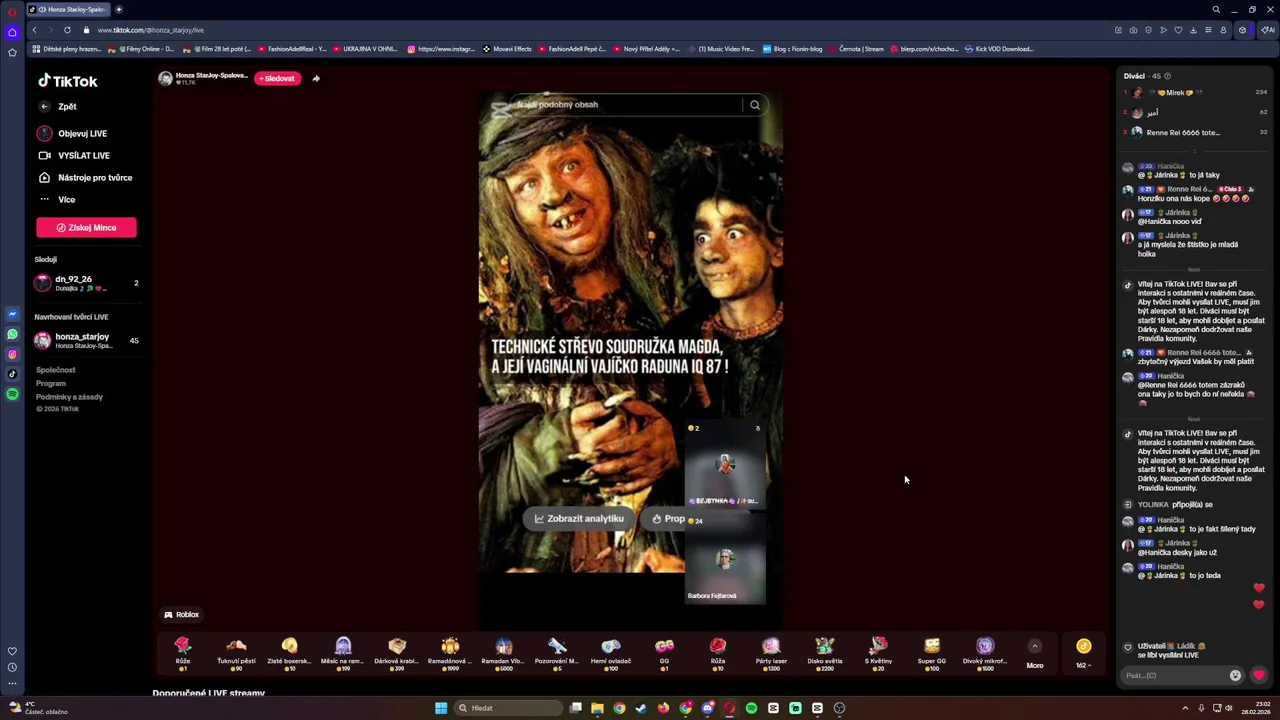This screenshot has width=1280, height=720.
Task: Open File Explorer from taskbar
Action: 597,708
